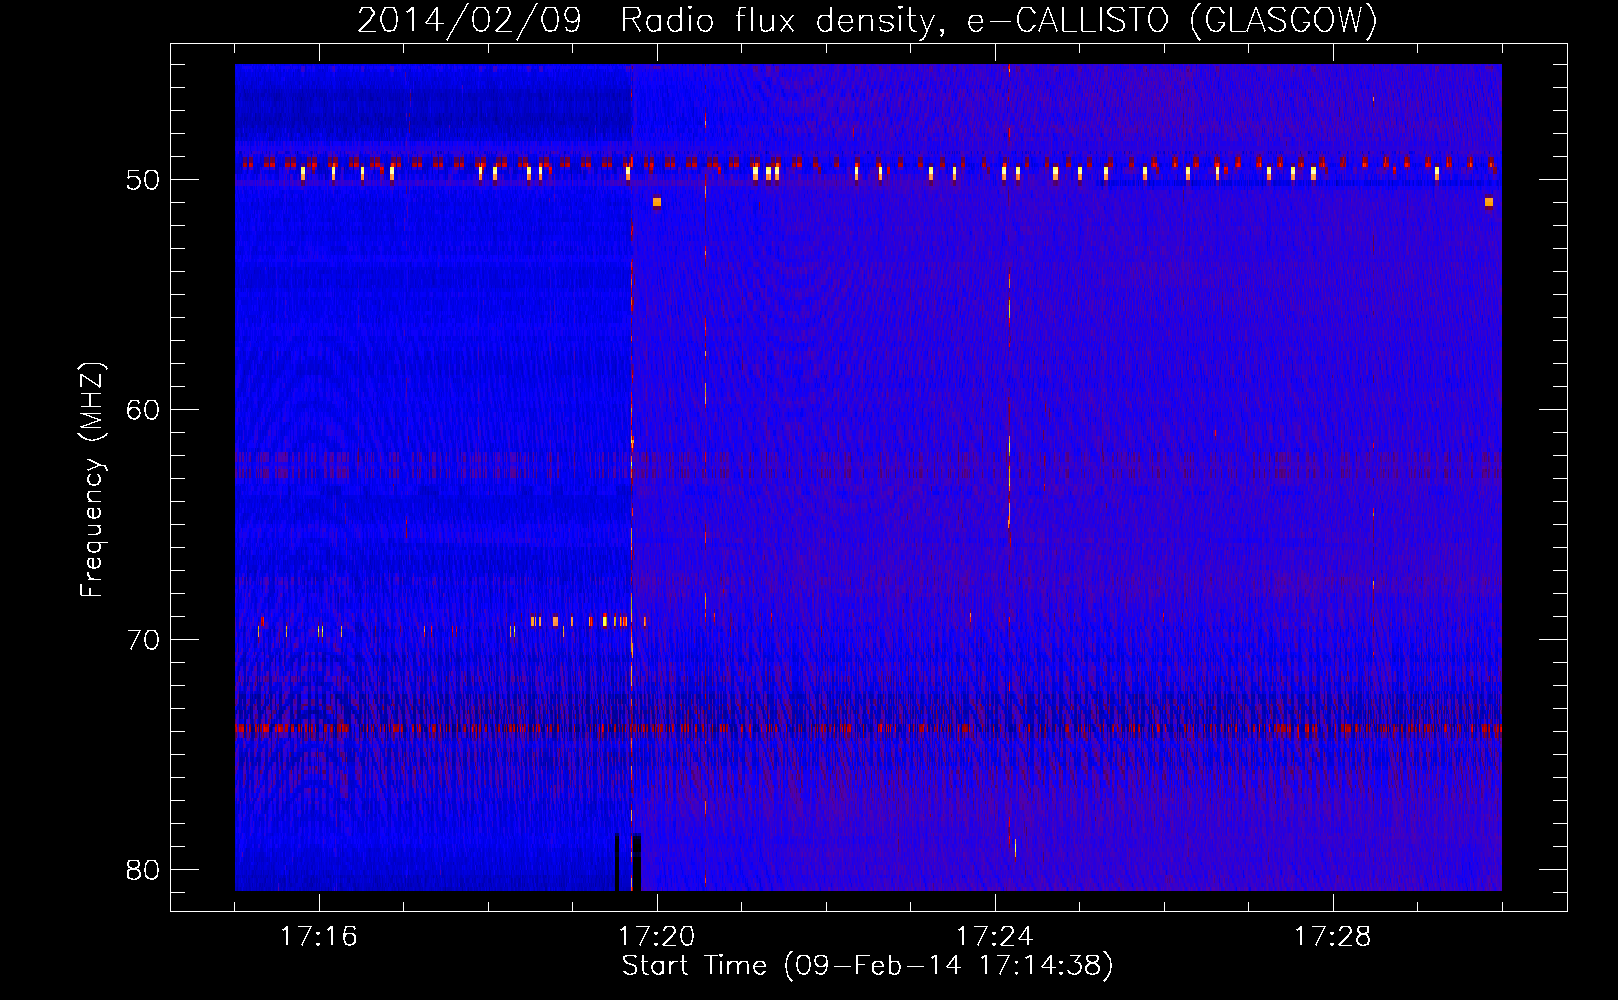Image resolution: width=1618 pixels, height=1000 pixels.
Task: Click the '60' frequency tick label
Action: click(x=143, y=410)
